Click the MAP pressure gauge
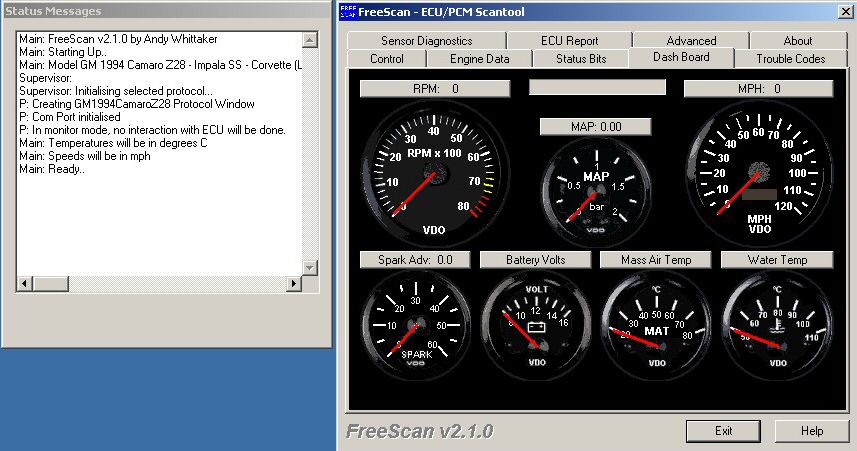 (596, 192)
